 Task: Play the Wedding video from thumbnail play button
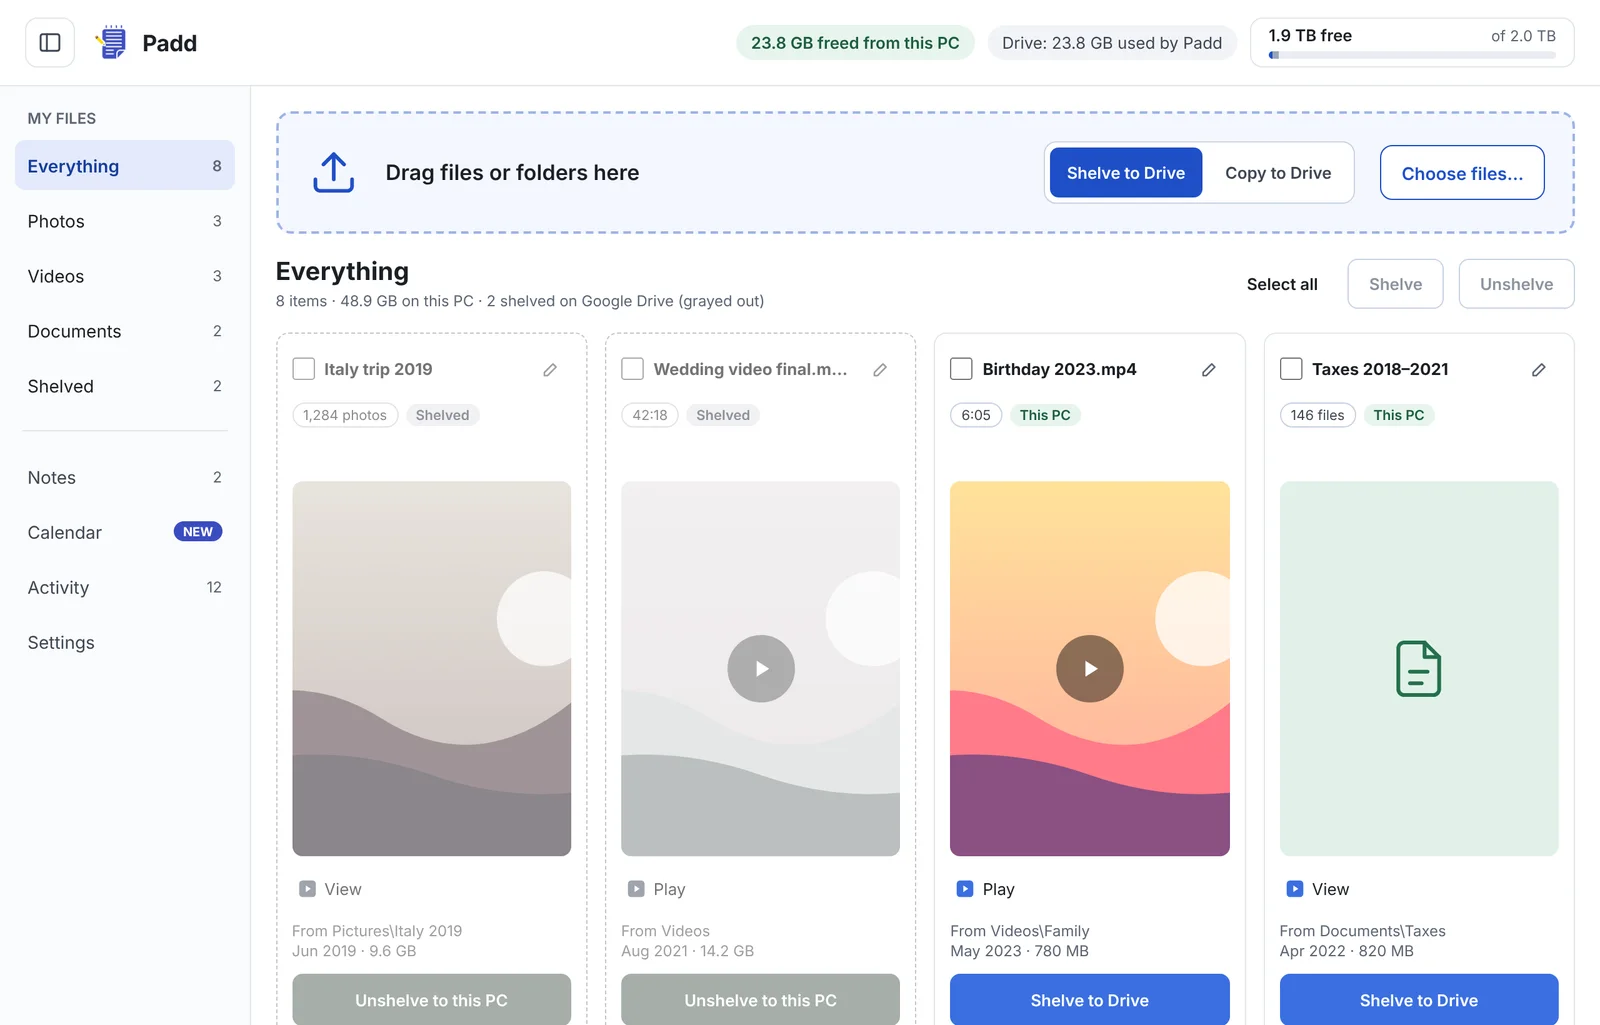[x=761, y=669]
